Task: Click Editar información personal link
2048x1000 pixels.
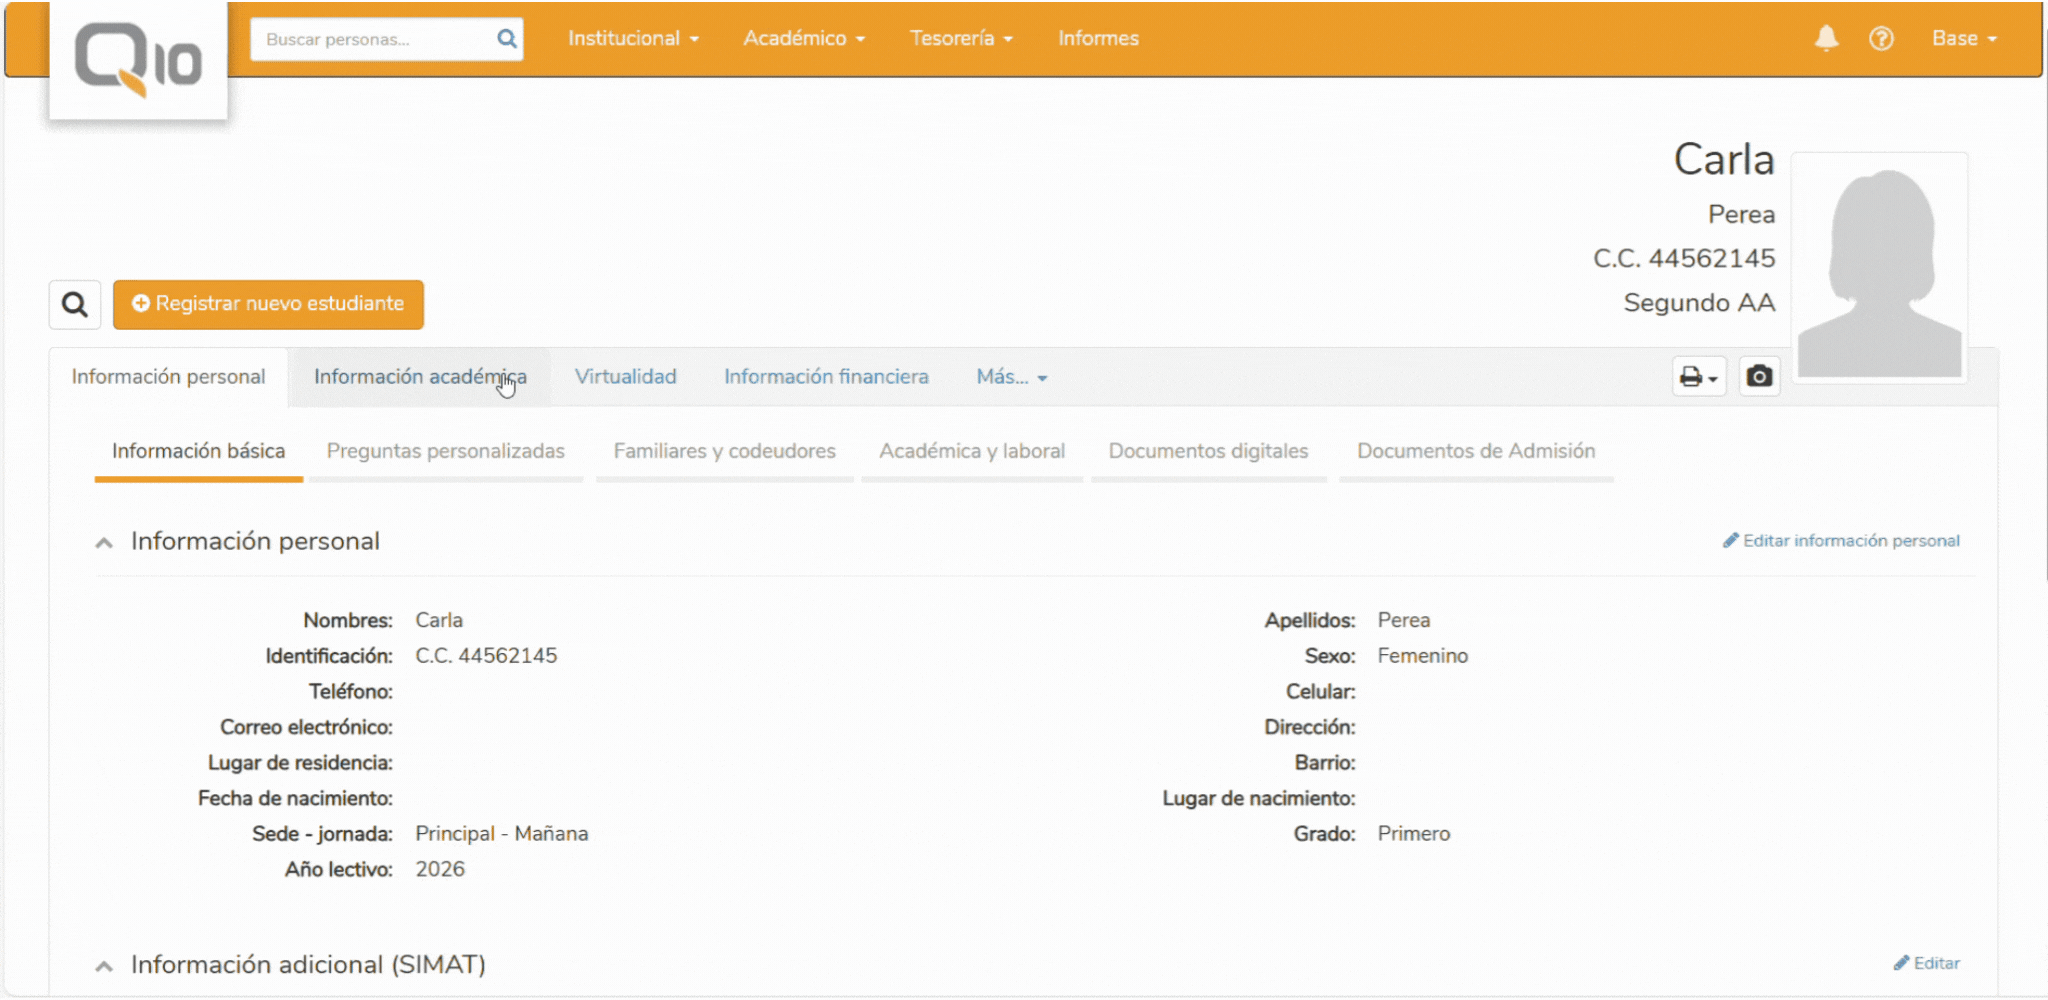Action: click(1841, 541)
